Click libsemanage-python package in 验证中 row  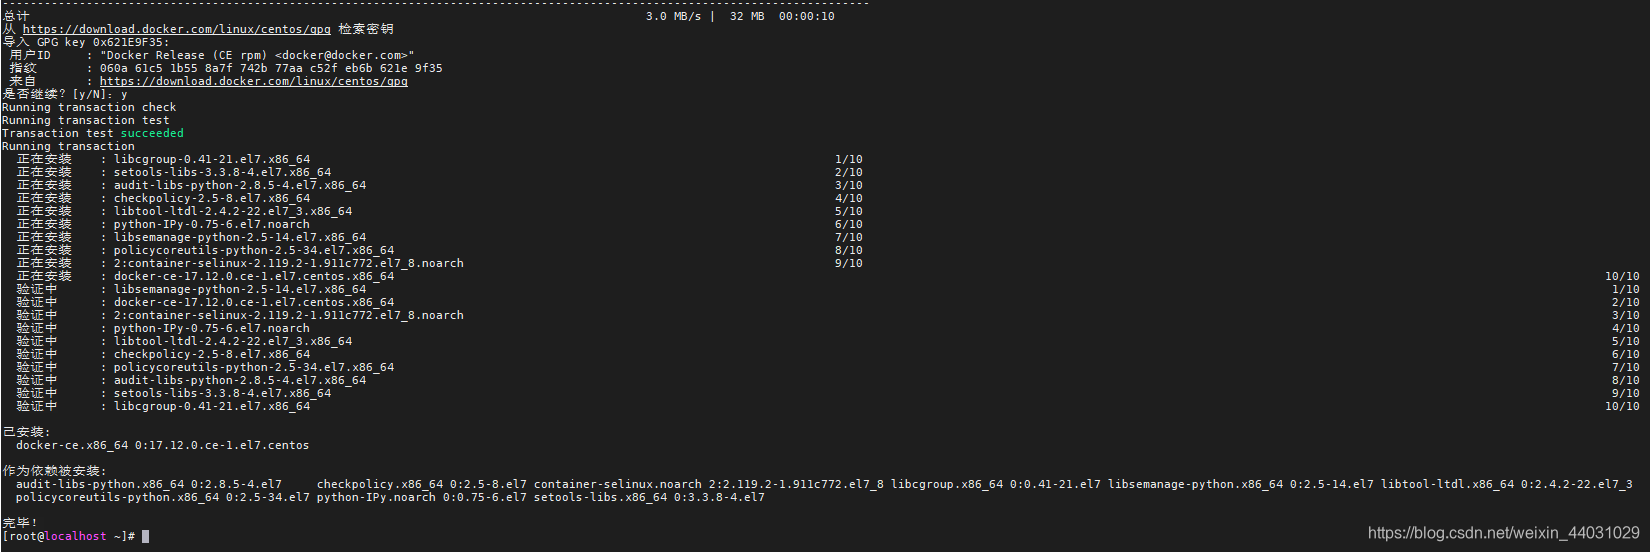240,289
